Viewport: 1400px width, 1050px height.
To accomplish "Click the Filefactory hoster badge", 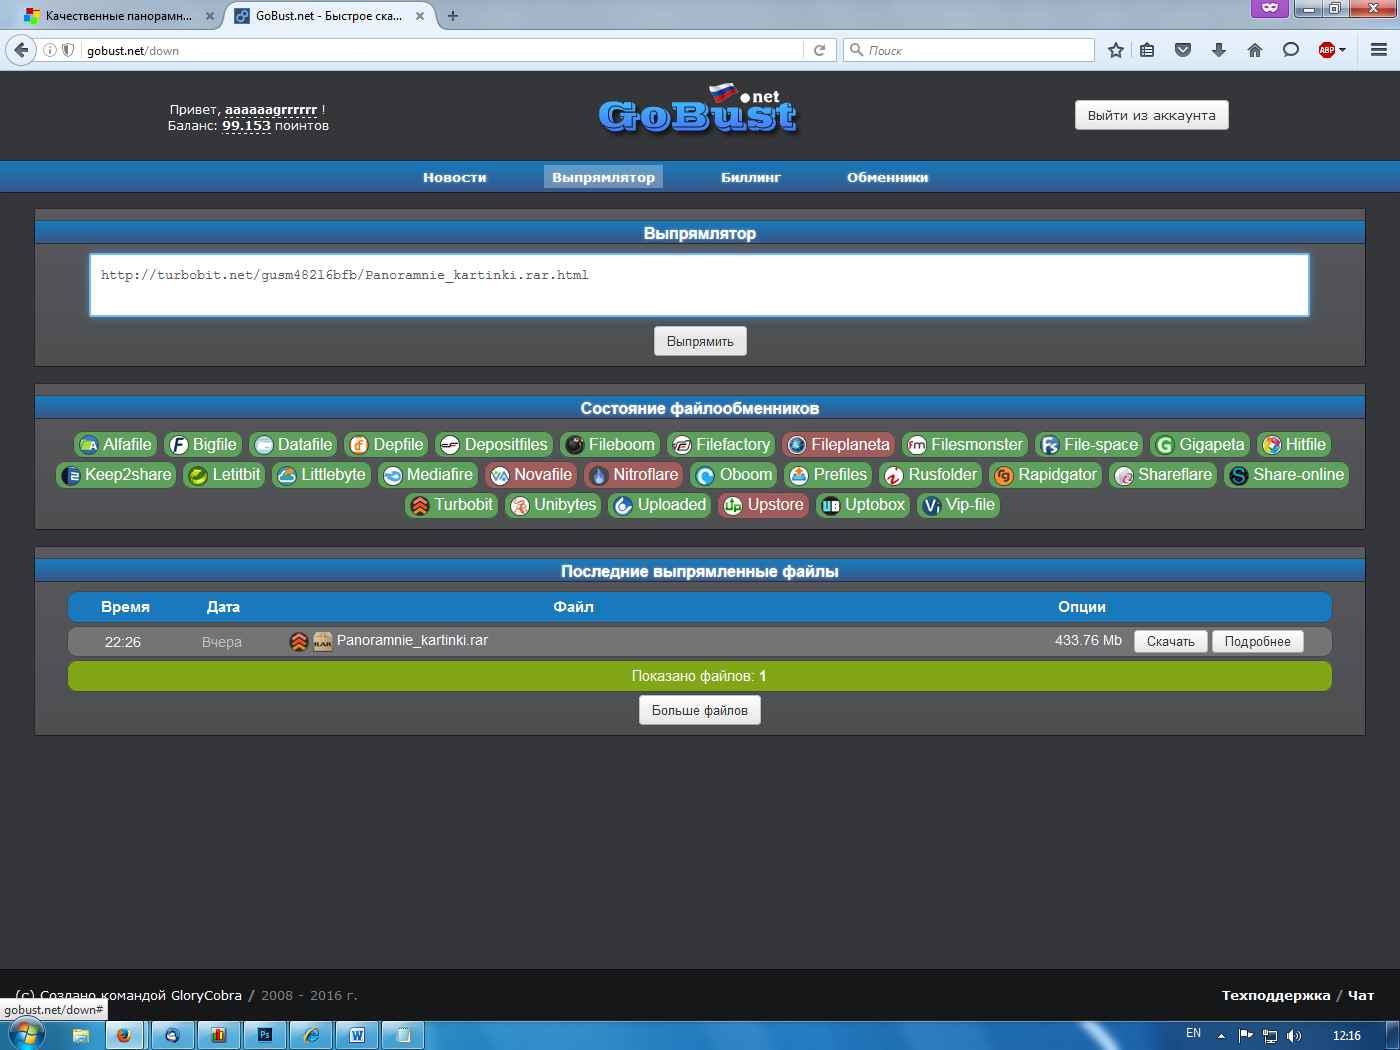I will click(721, 445).
